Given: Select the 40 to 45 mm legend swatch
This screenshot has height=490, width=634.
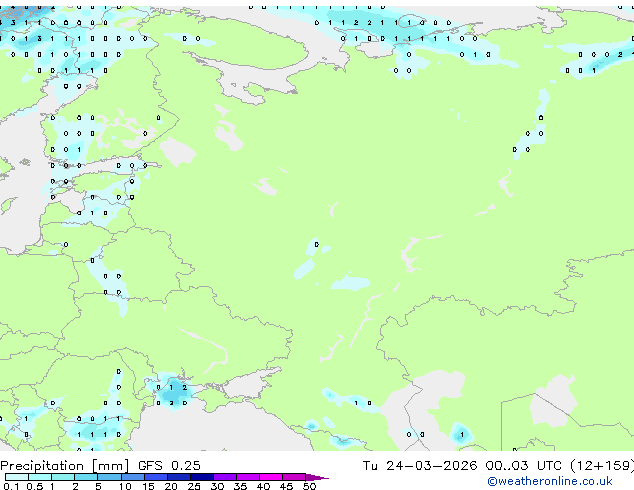Looking at the screenshot, I should [271, 477].
